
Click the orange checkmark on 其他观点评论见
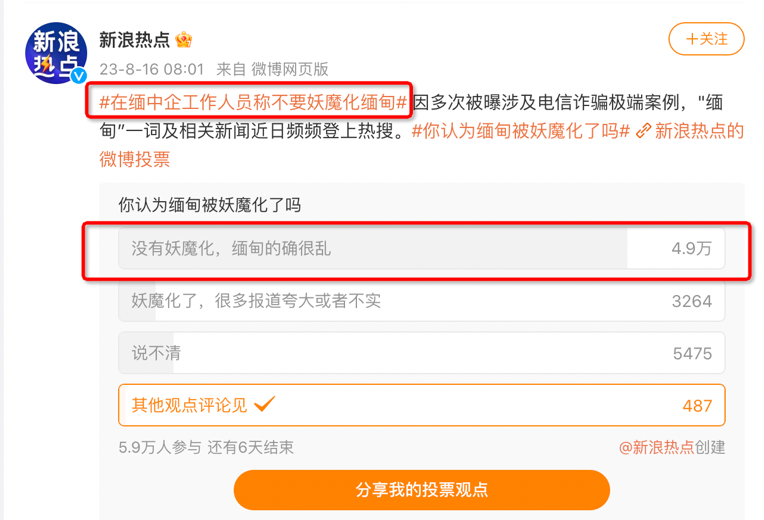pyautogui.click(x=265, y=404)
